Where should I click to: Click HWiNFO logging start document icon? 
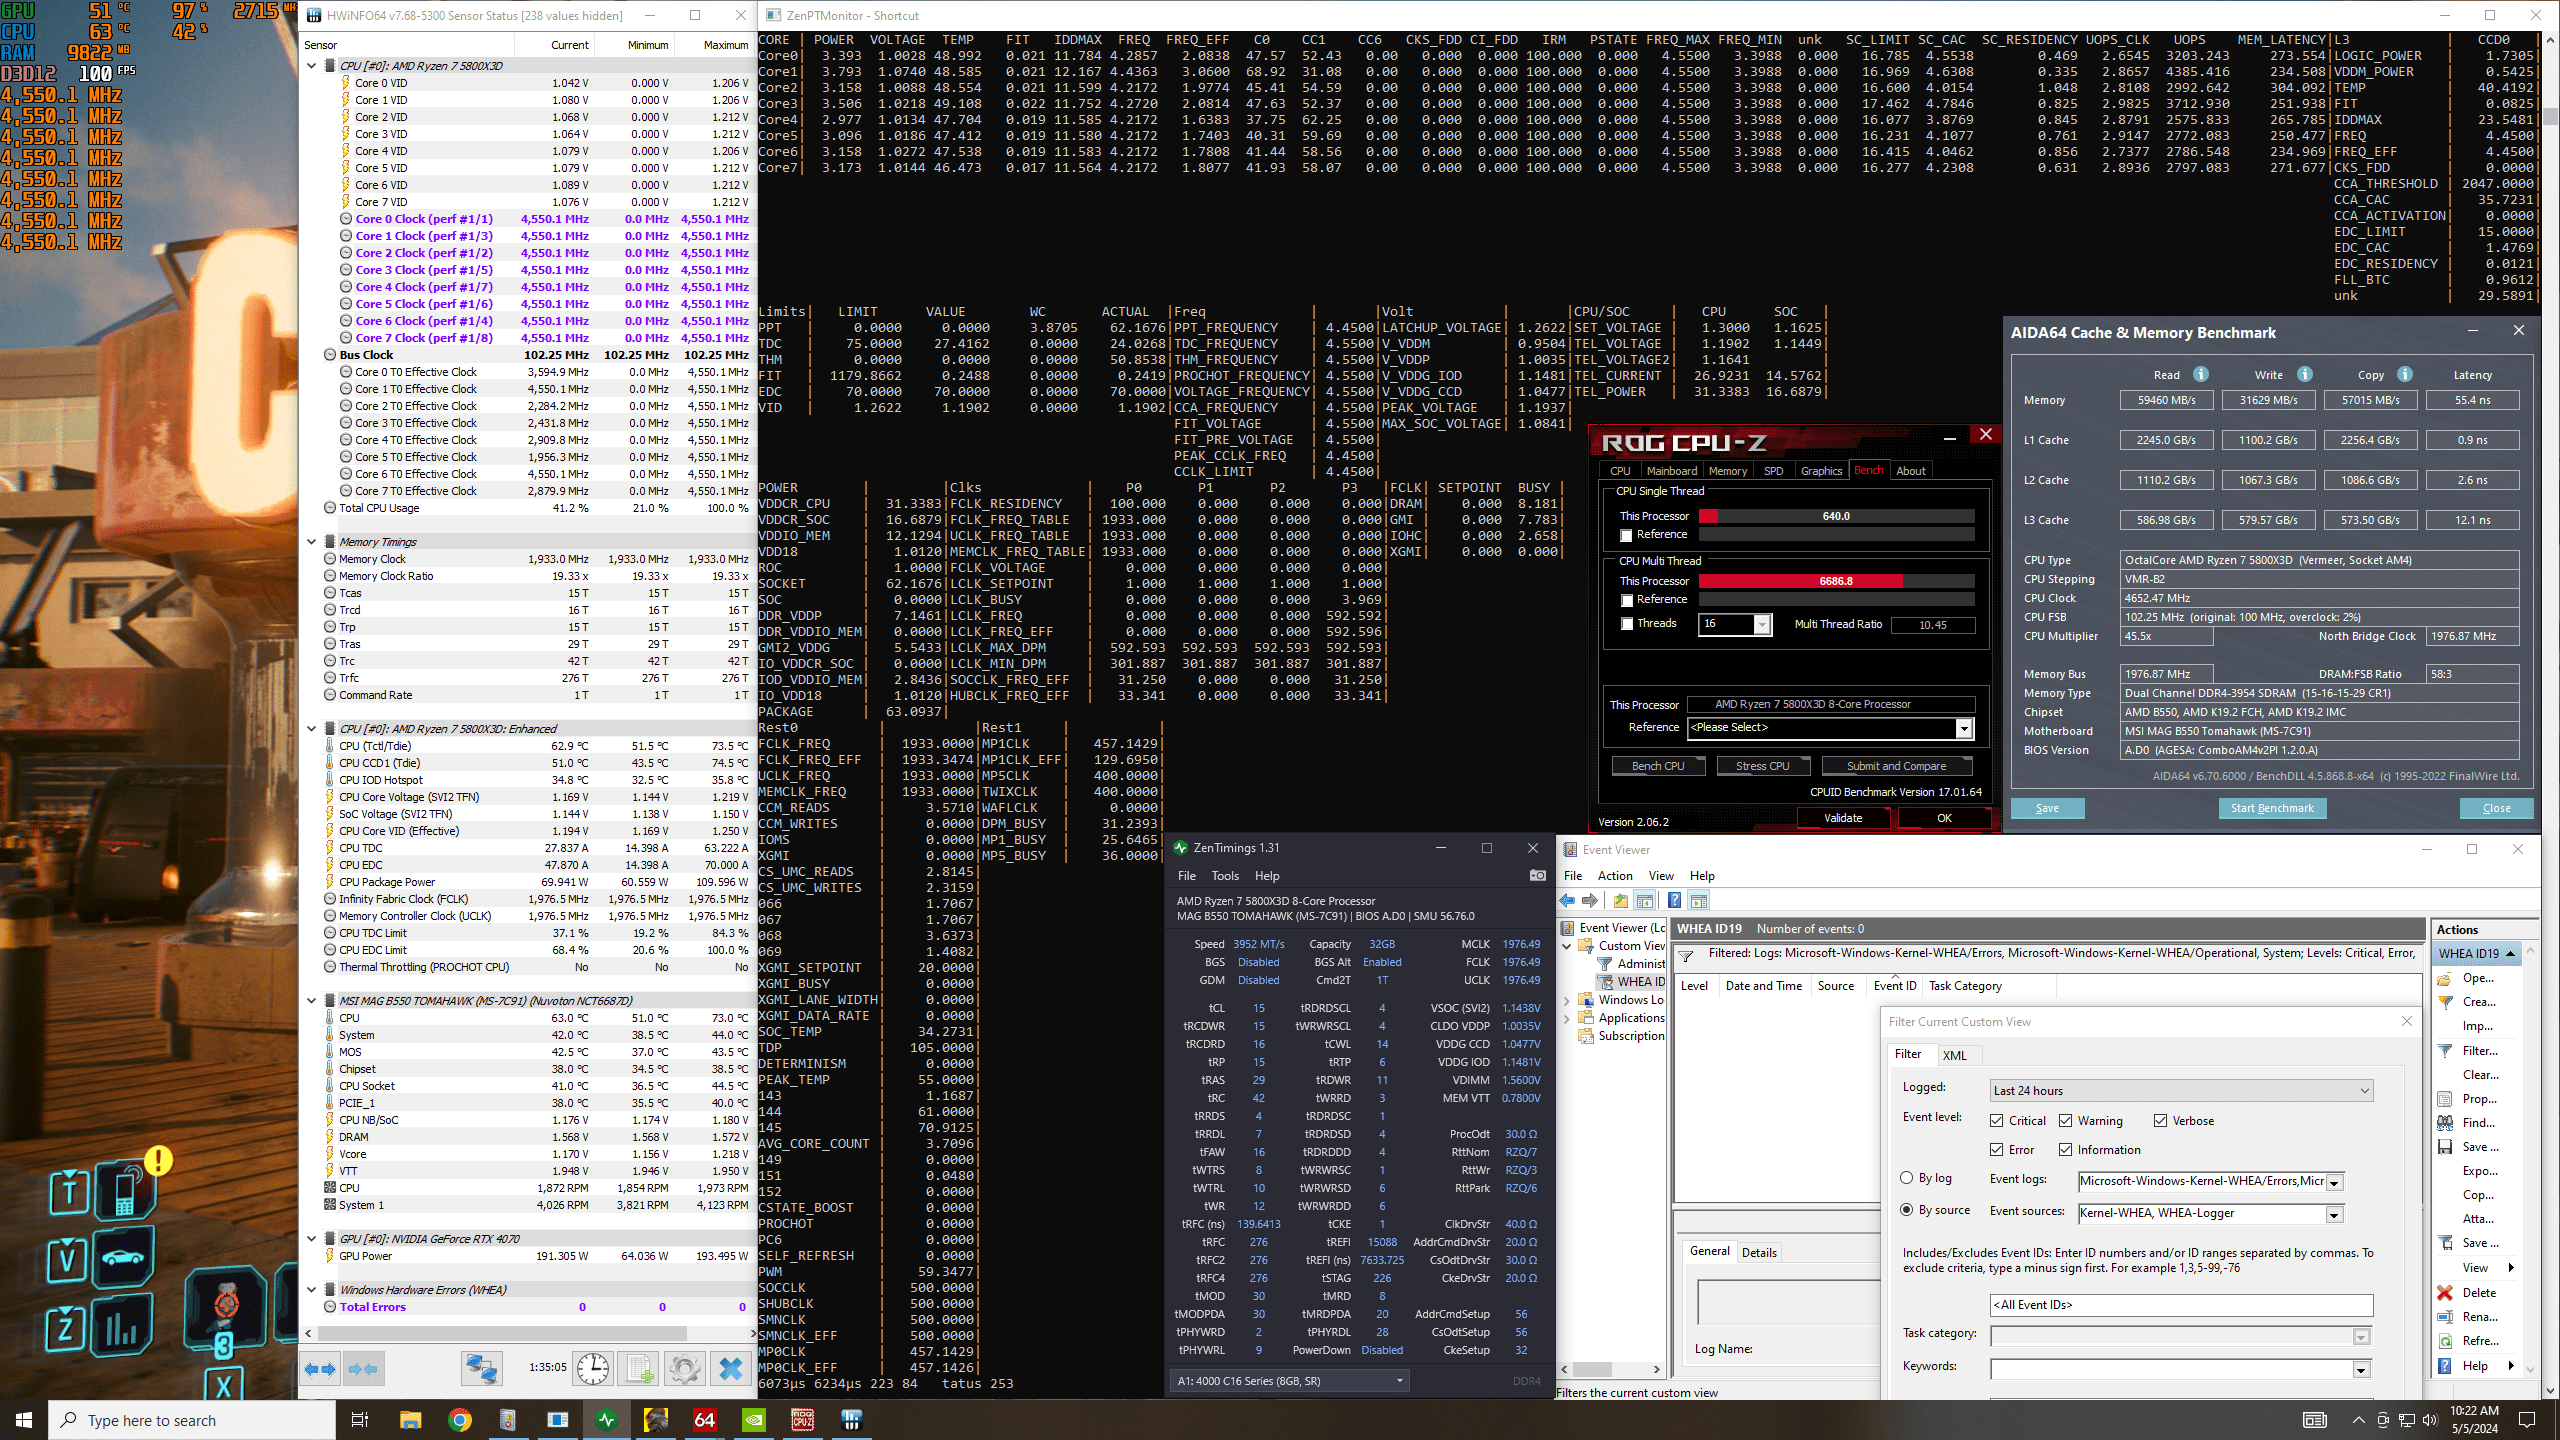640,1368
